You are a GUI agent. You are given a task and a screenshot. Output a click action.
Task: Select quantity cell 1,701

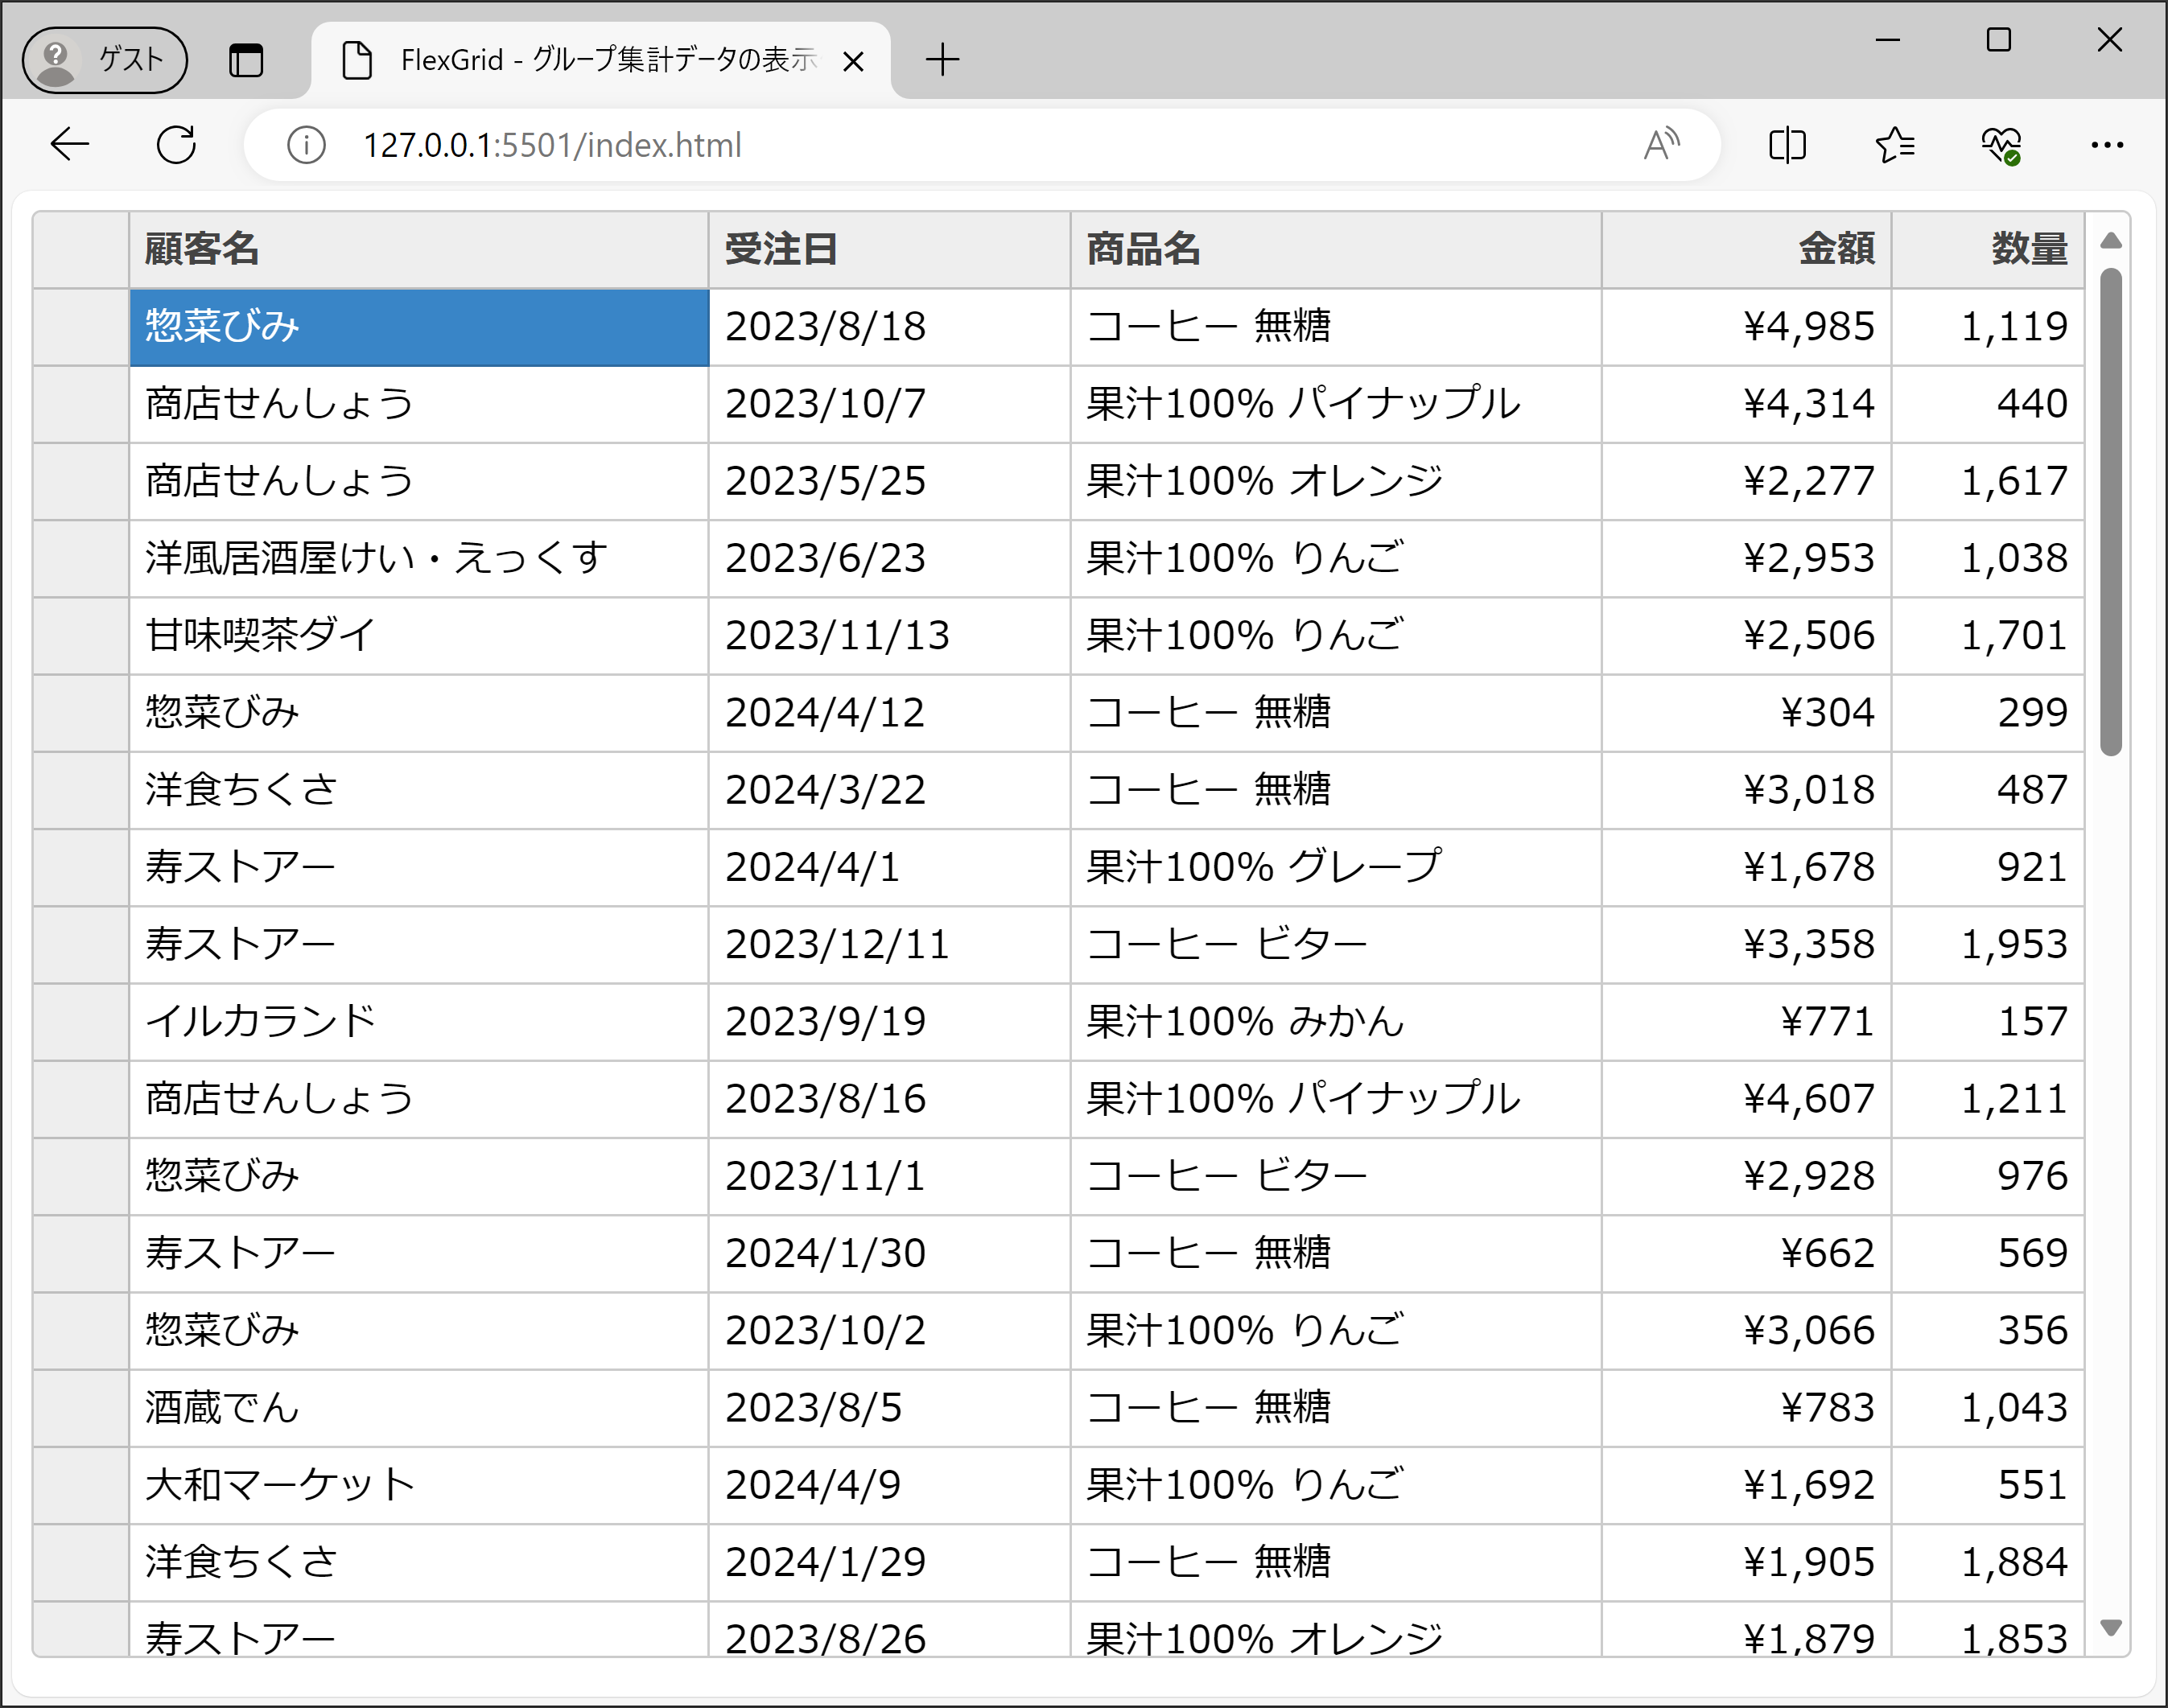pyautogui.click(x=1988, y=636)
